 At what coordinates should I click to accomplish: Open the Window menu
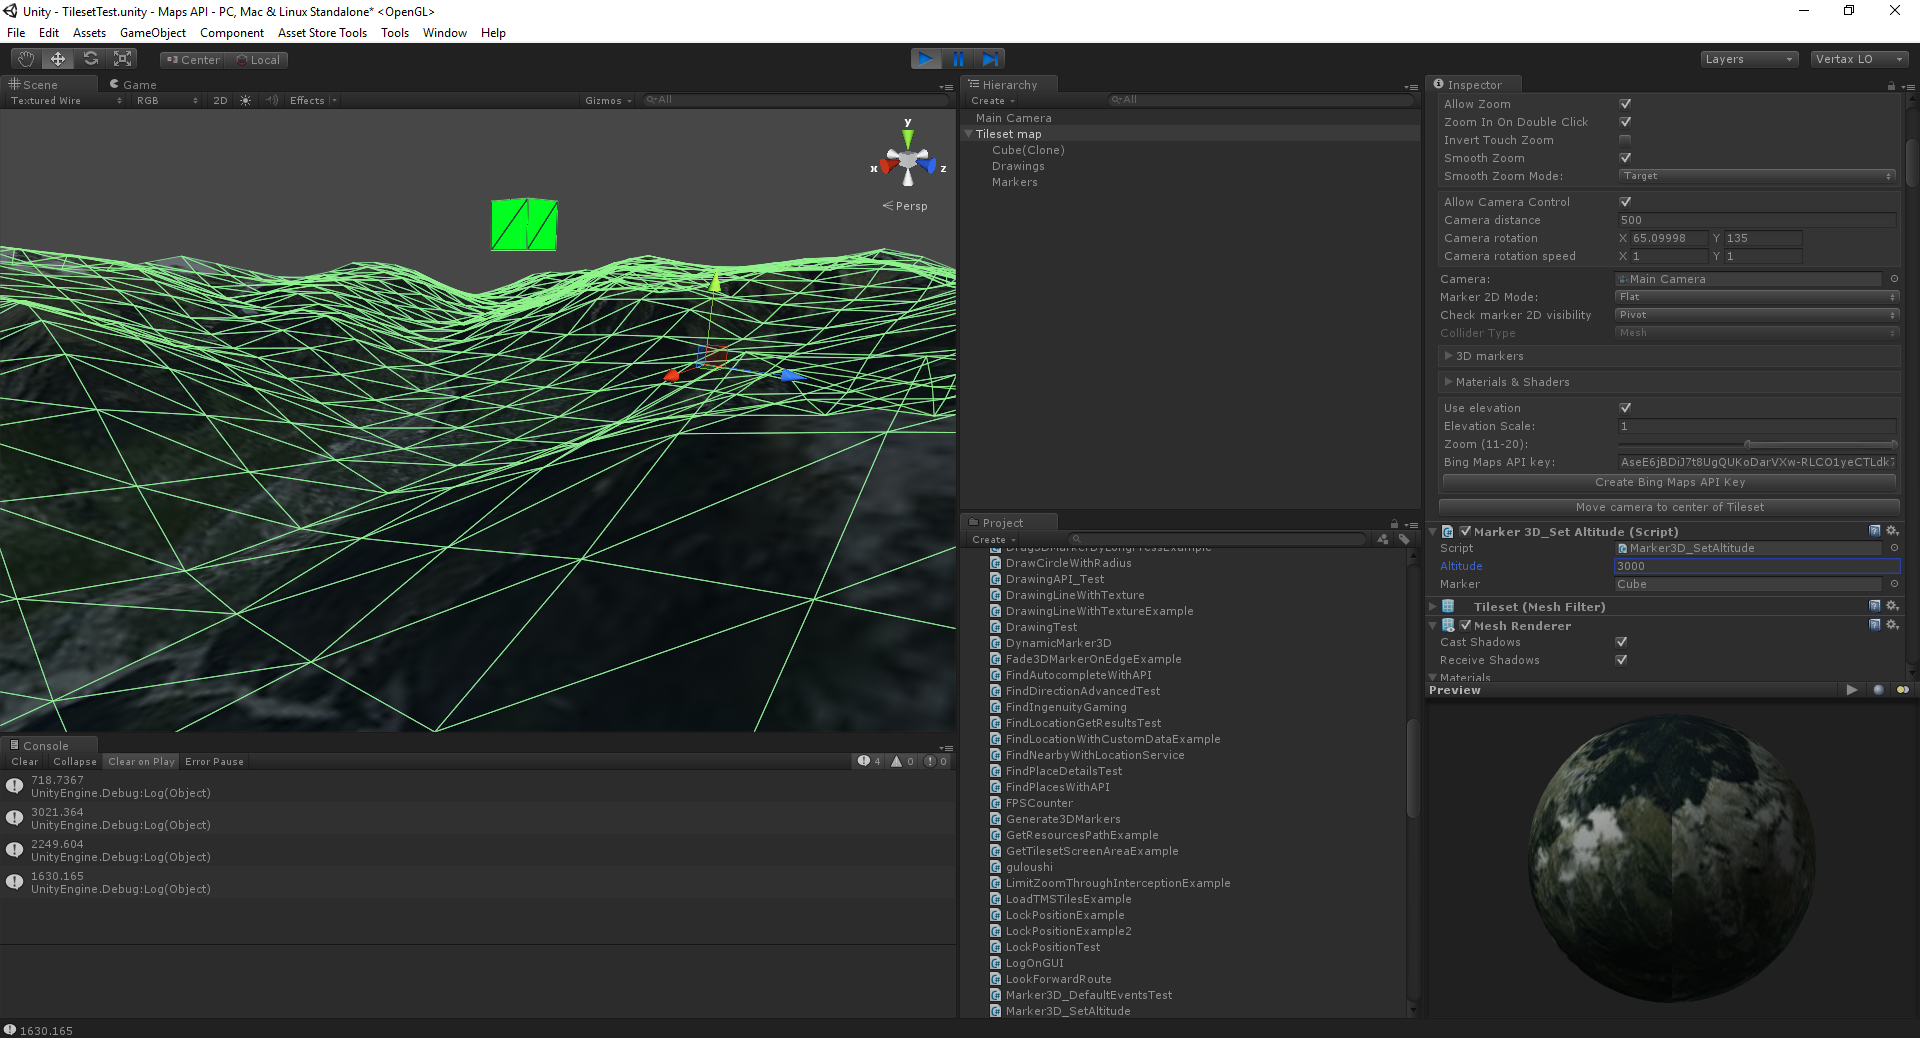tap(445, 33)
